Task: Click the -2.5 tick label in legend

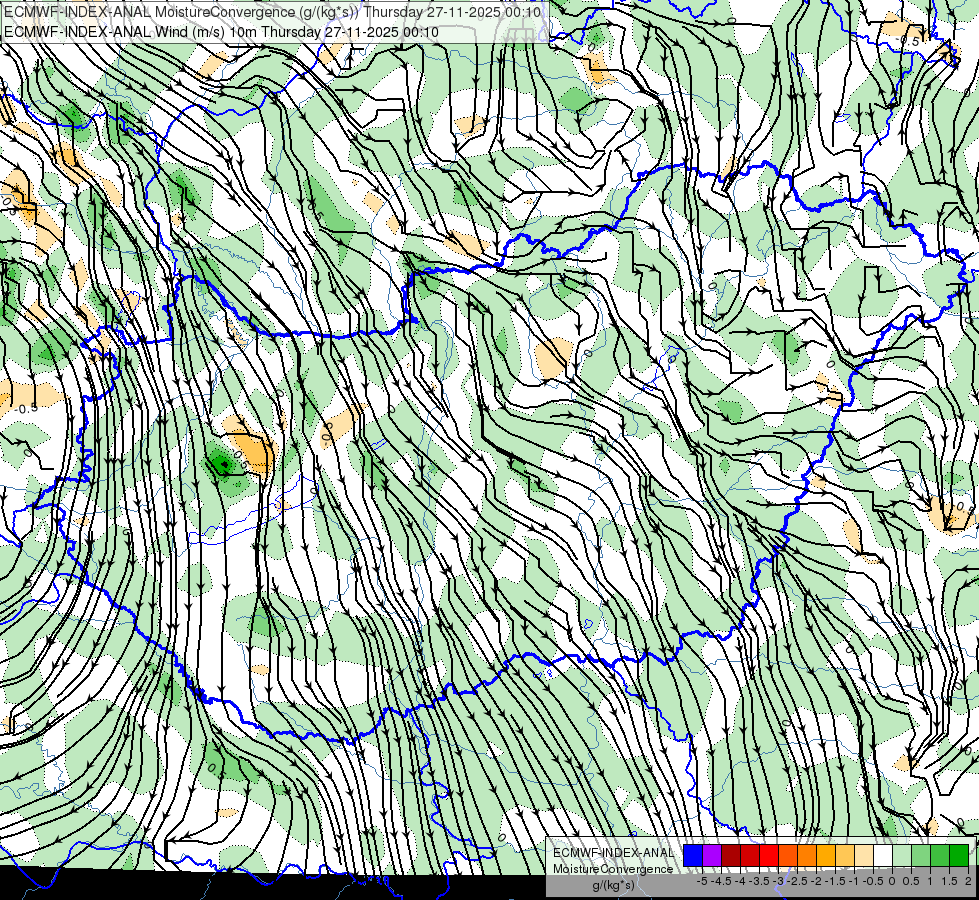Action: click(x=797, y=881)
